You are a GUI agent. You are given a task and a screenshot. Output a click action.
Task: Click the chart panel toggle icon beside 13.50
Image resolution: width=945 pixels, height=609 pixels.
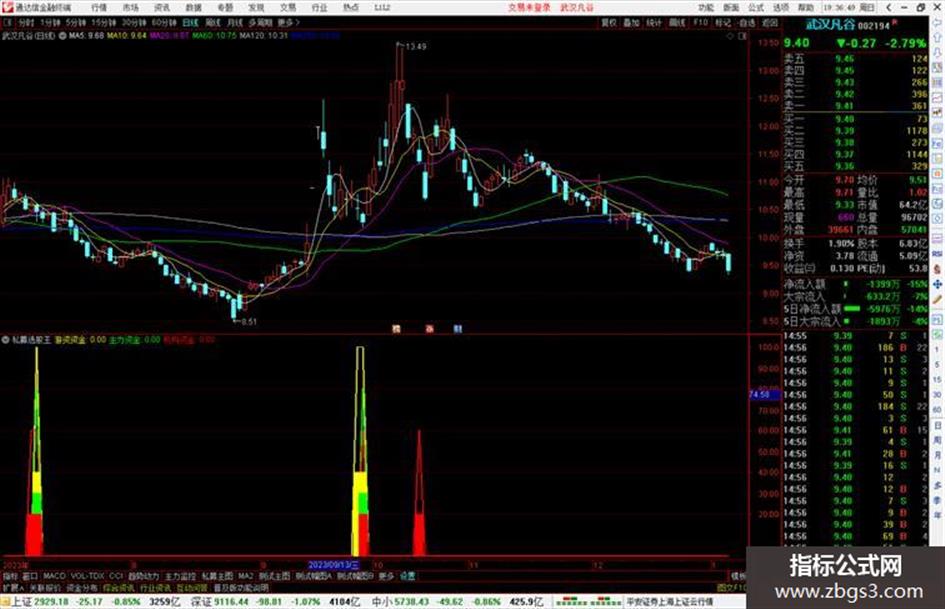(x=742, y=36)
